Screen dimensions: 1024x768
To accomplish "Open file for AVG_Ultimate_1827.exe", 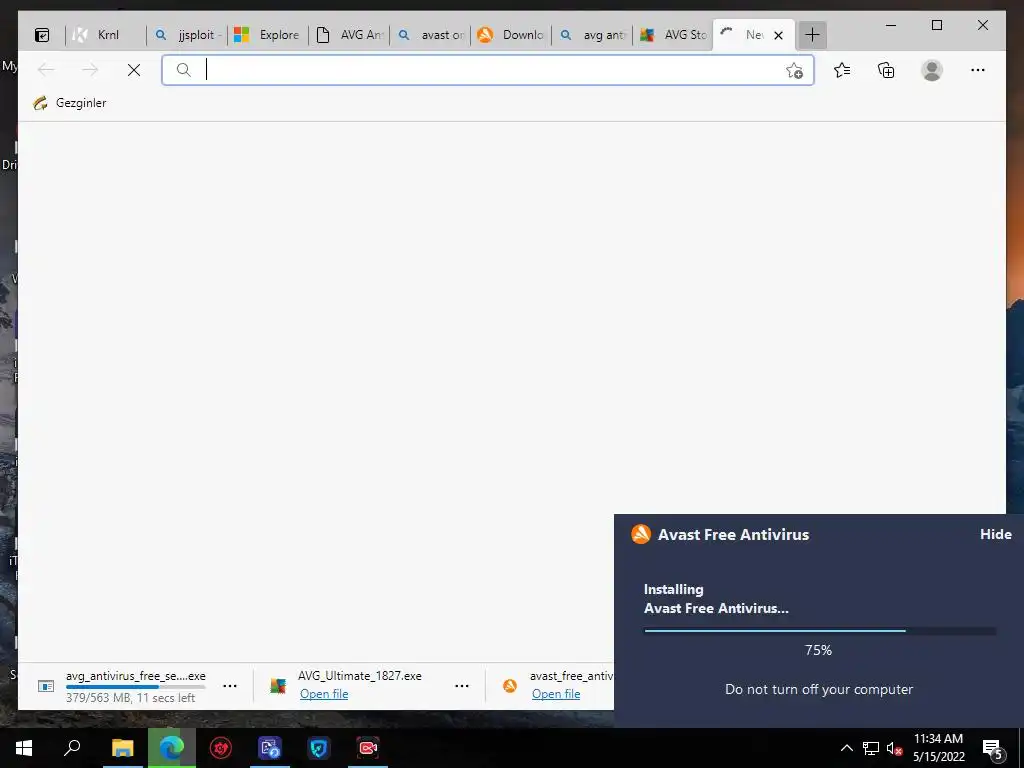I will pyautogui.click(x=324, y=694).
